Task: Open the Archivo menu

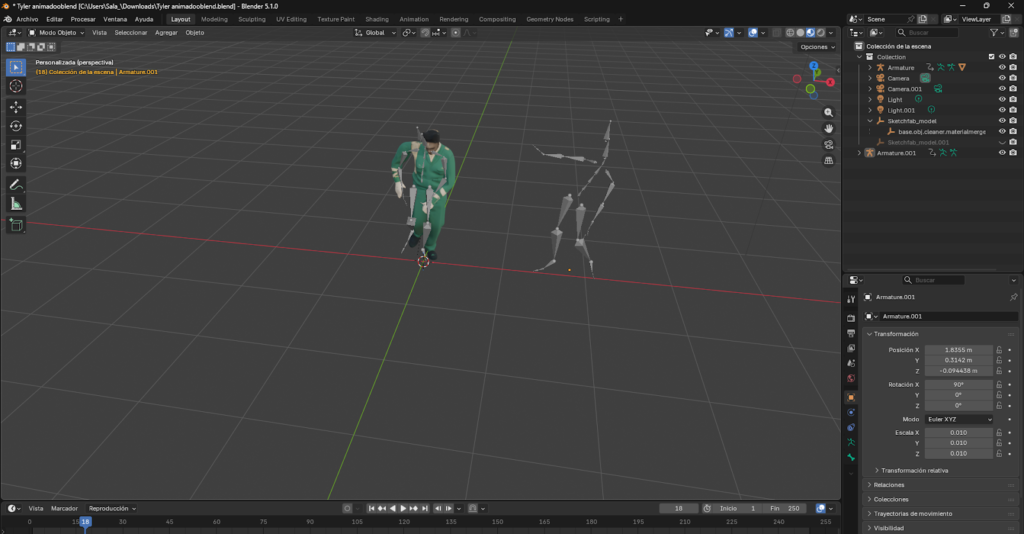Action: click(x=27, y=19)
